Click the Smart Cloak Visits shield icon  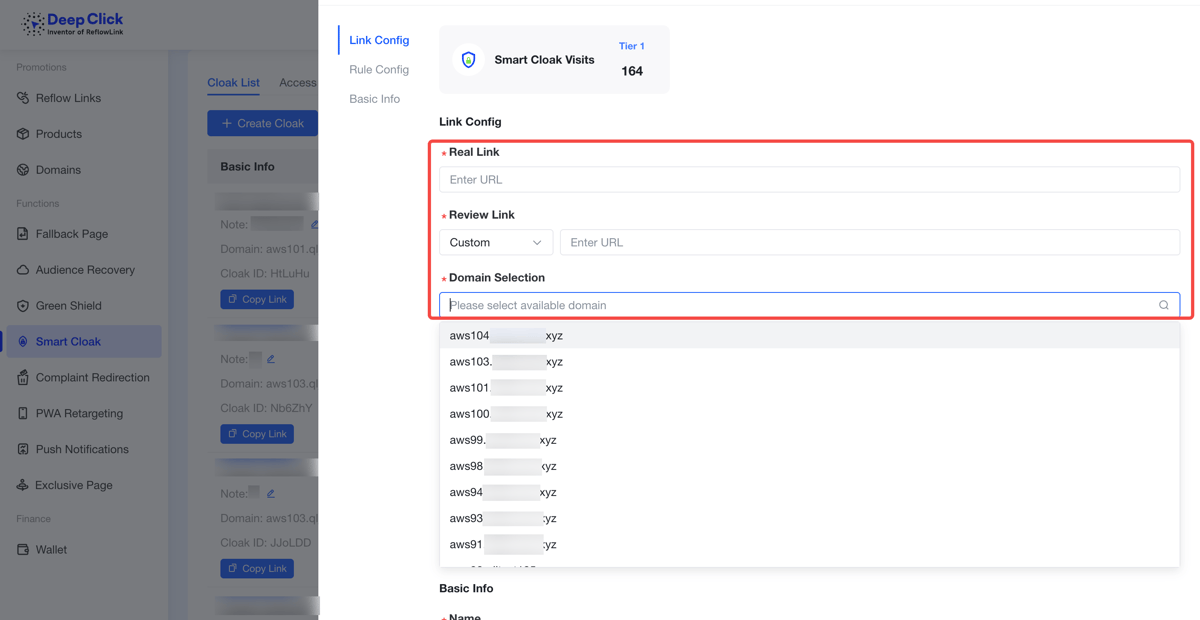pos(468,60)
